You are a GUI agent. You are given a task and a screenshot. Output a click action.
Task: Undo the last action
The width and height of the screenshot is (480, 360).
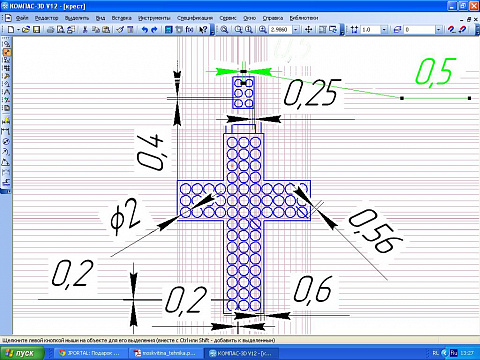coord(144,30)
